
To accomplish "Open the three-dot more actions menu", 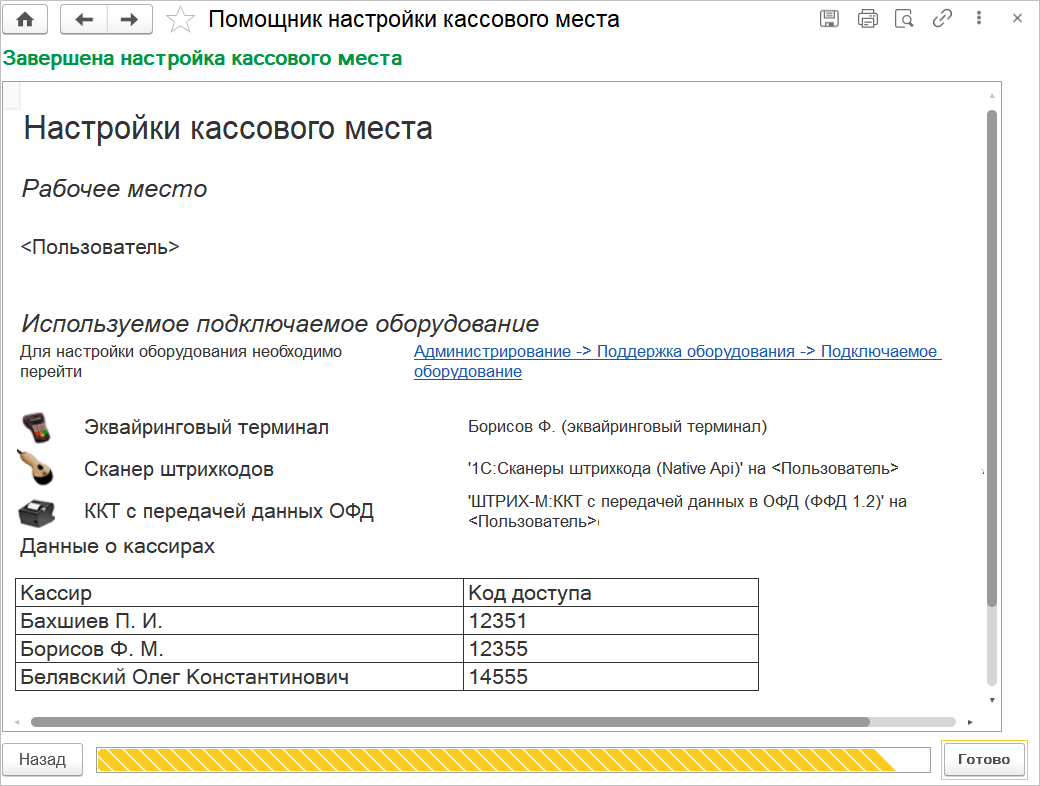I will [979, 19].
